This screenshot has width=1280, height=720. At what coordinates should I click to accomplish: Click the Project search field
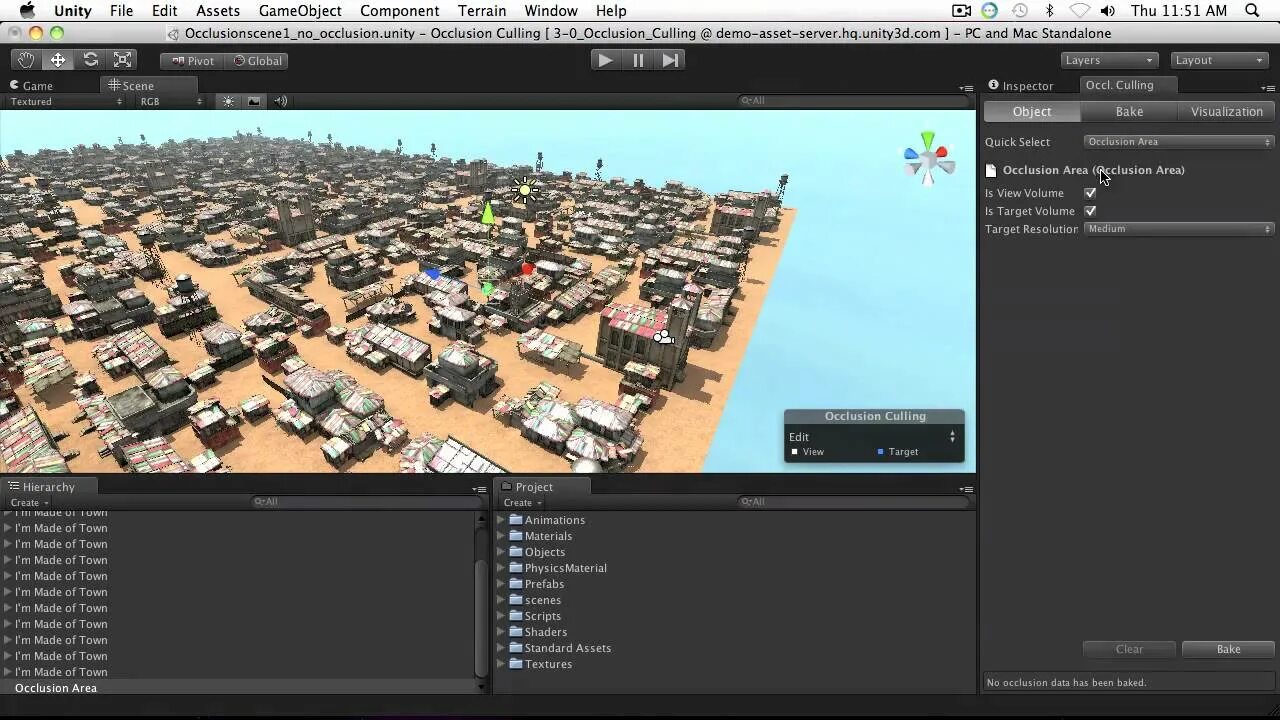click(x=855, y=502)
